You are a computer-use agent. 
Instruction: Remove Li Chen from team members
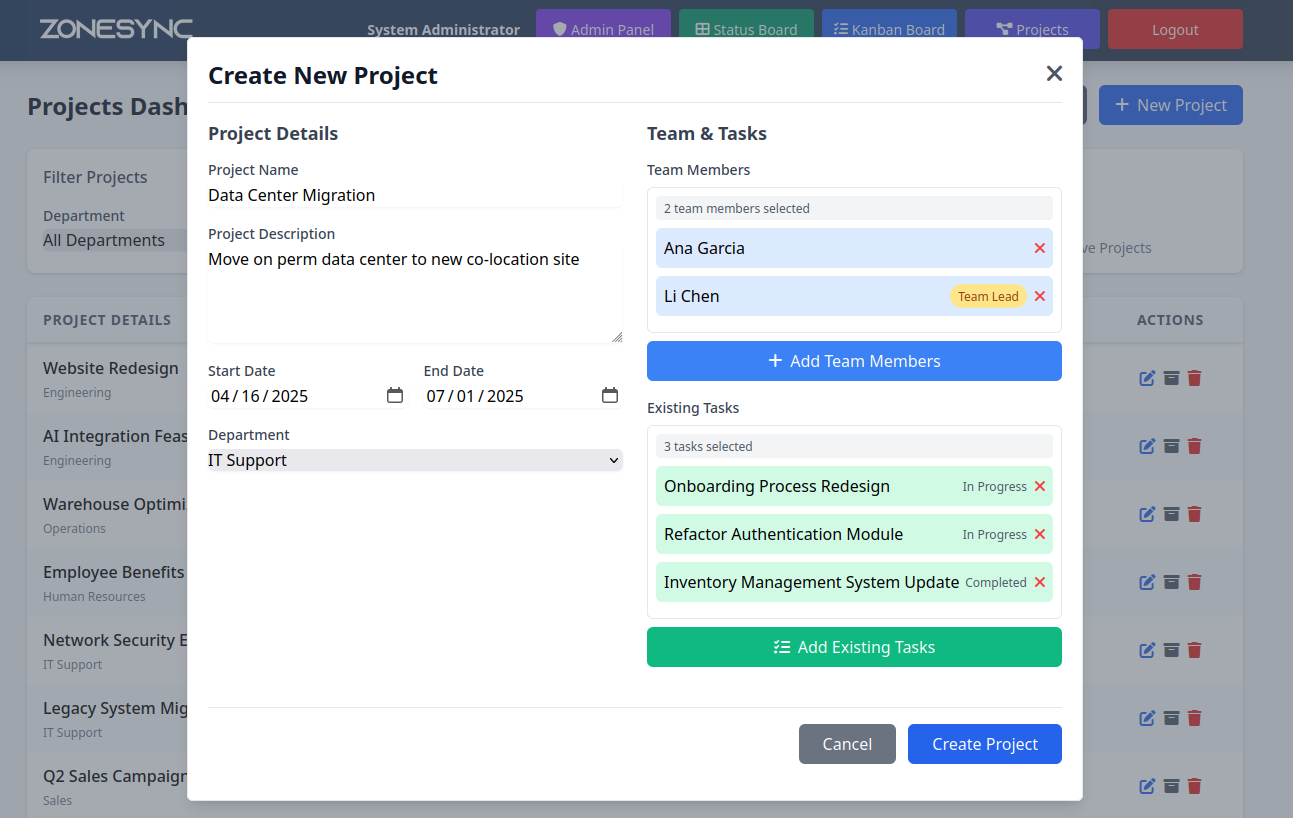click(x=1040, y=296)
